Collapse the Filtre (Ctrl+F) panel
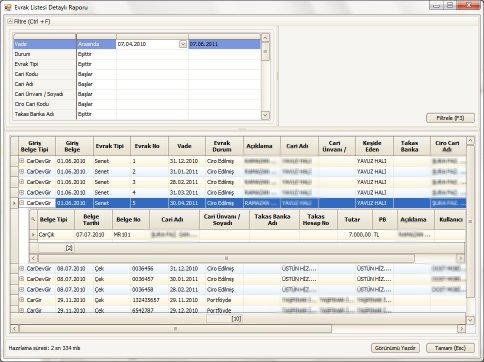The height and width of the screenshot is (362, 484). tap(10, 22)
